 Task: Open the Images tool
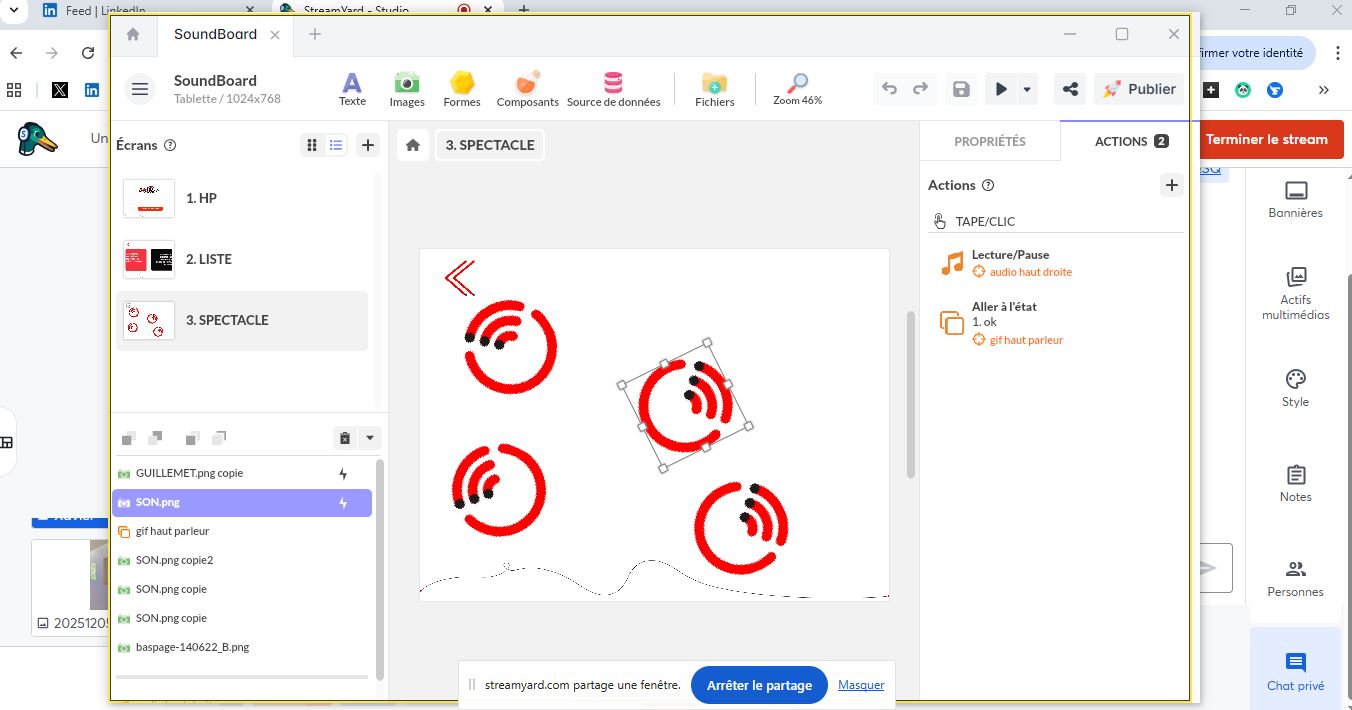point(407,88)
